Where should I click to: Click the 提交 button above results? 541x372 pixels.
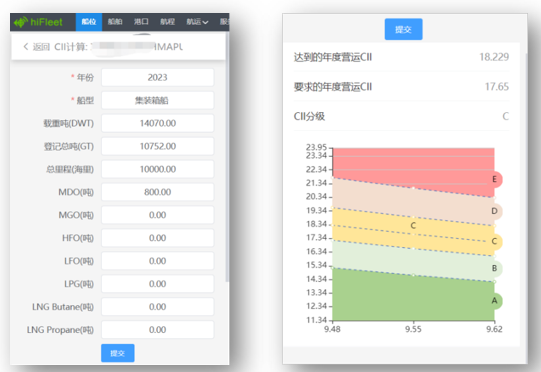tap(403, 29)
